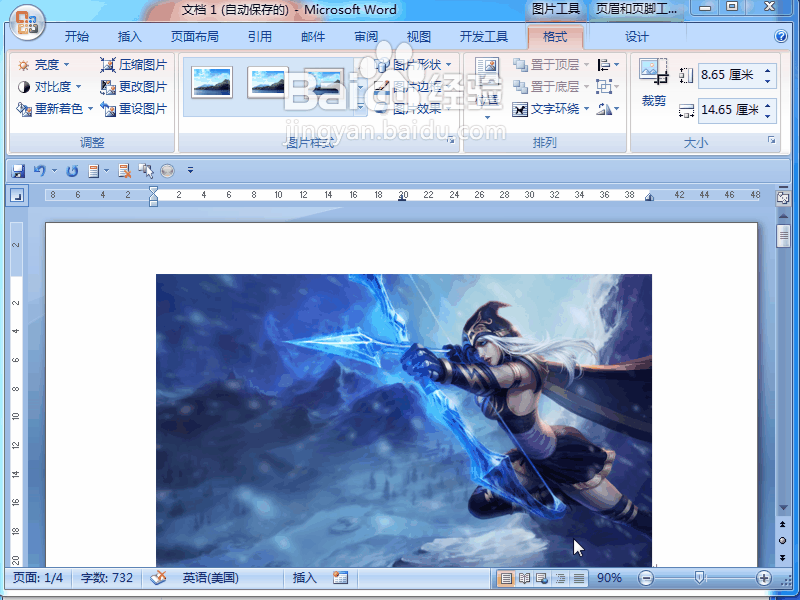Click the page with red X icon

pyautogui.click(x=124, y=171)
